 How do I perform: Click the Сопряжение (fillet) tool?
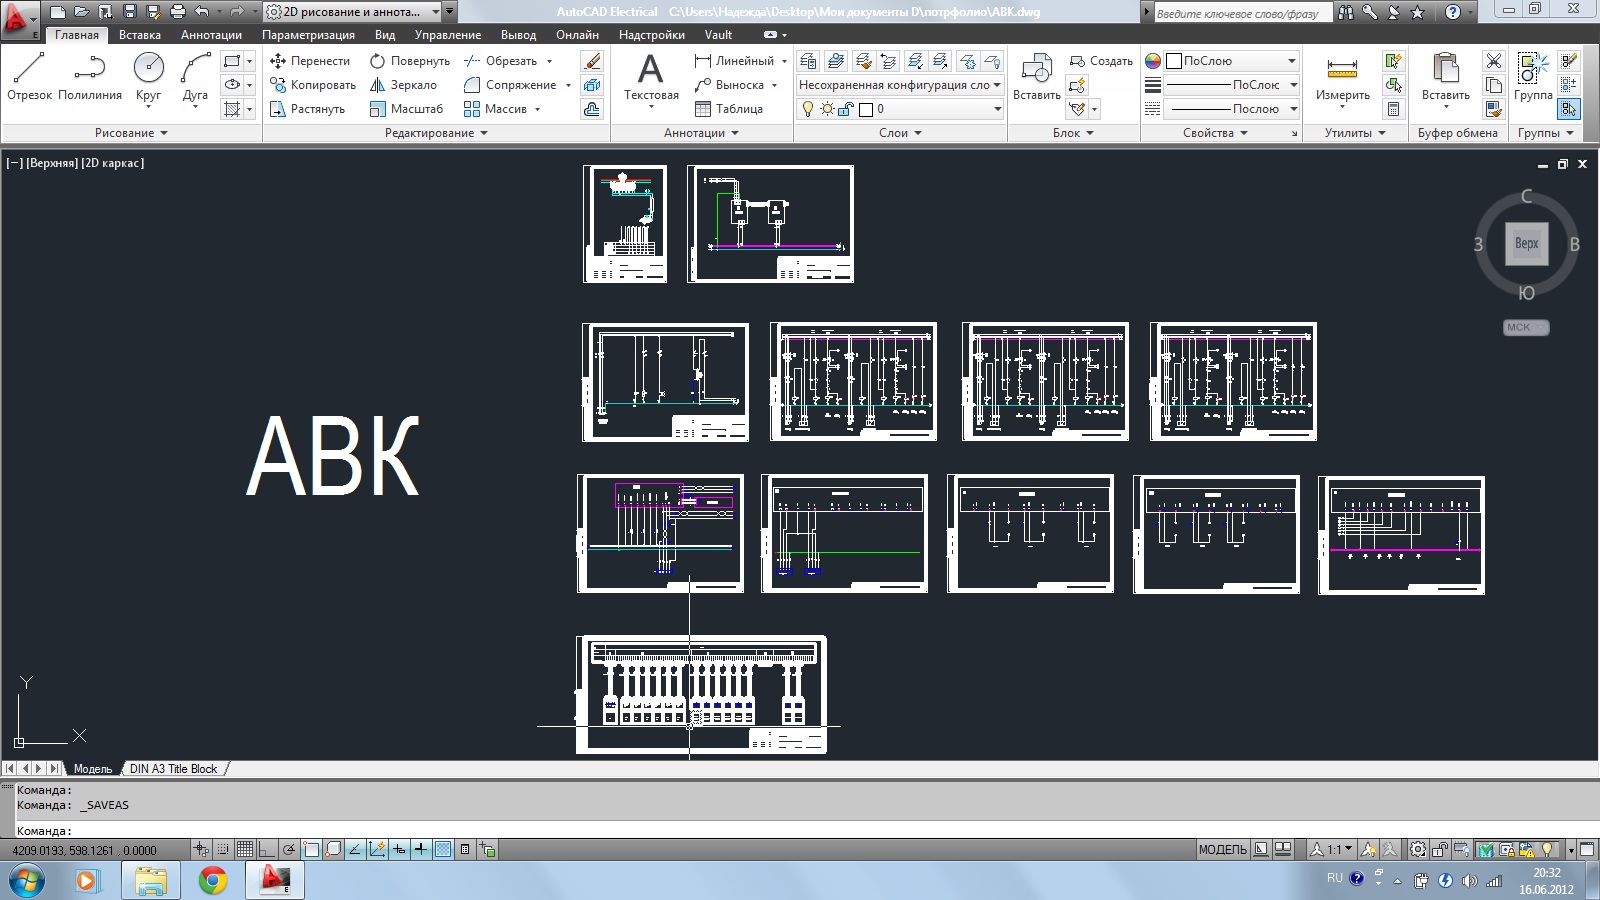tap(511, 85)
